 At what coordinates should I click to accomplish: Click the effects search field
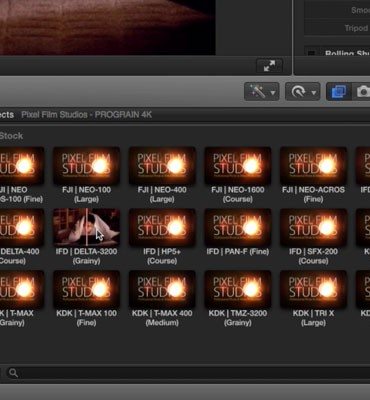pos(187,373)
